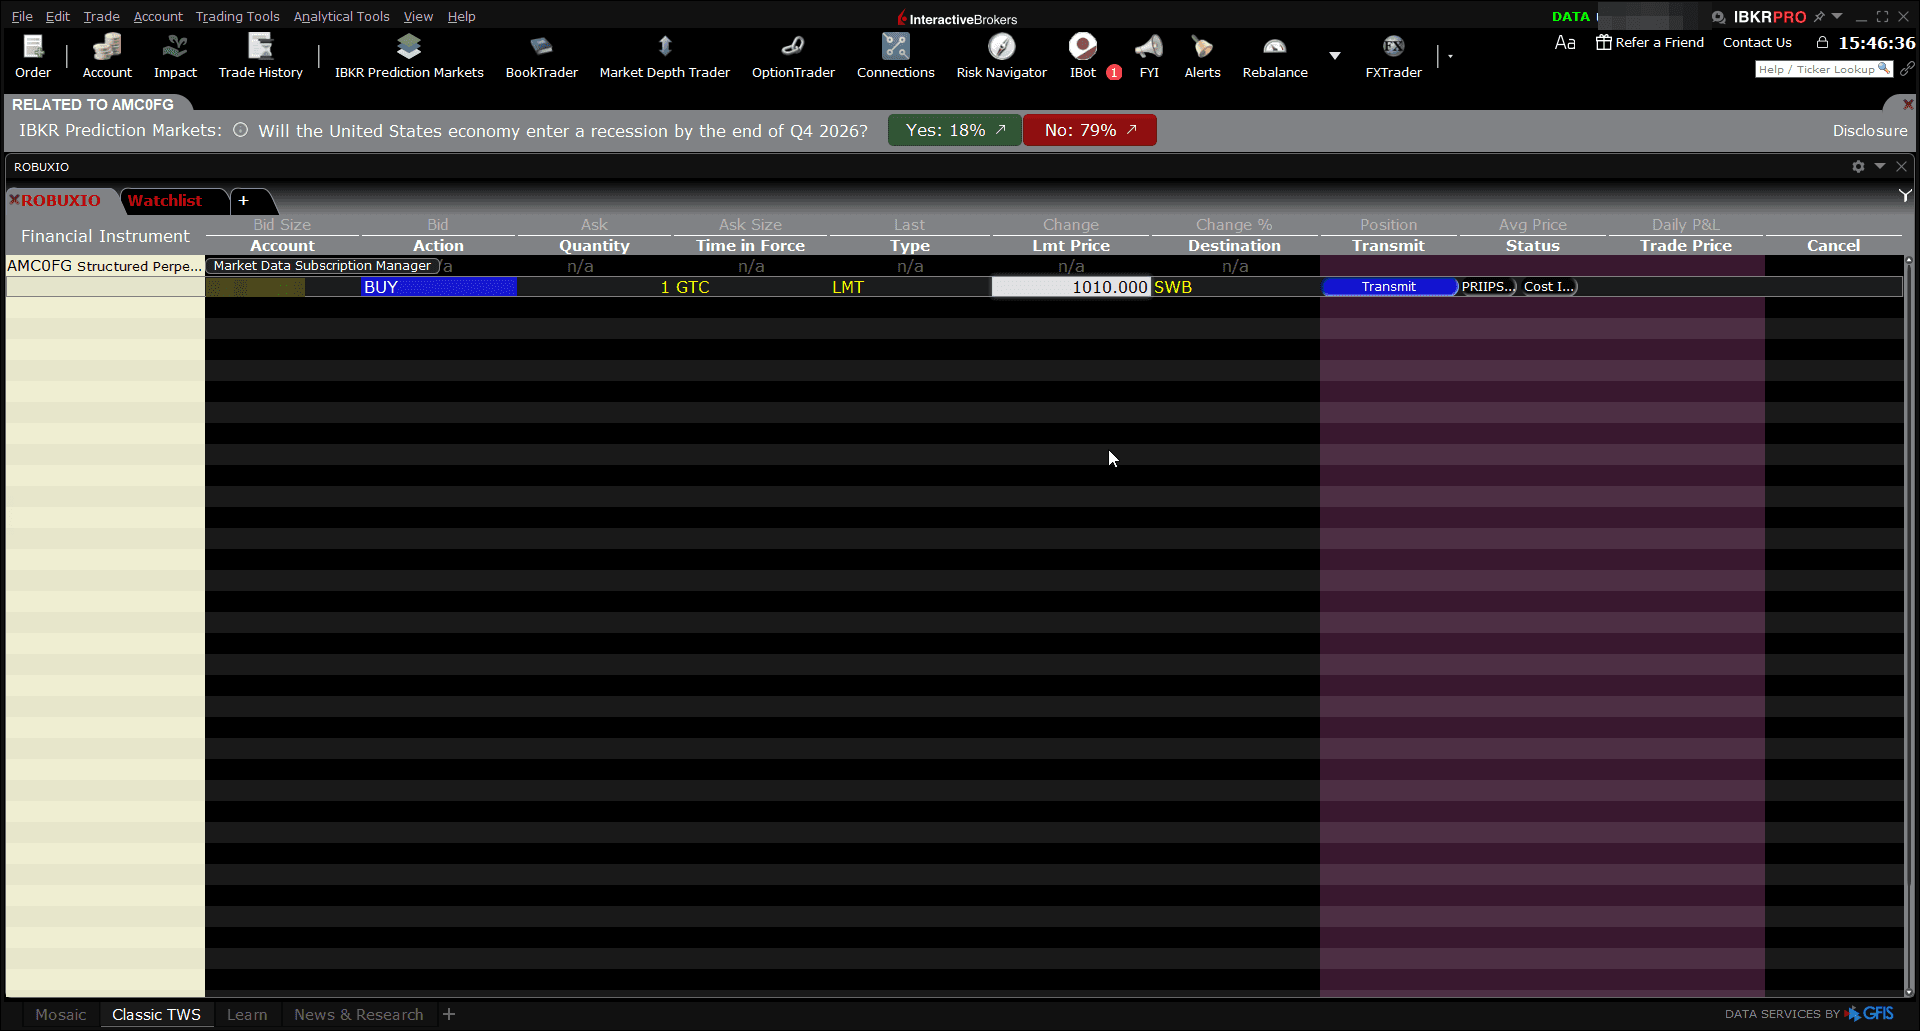This screenshot has height=1031, width=1920.
Task: Open the Help menu
Action: coord(461,16)
